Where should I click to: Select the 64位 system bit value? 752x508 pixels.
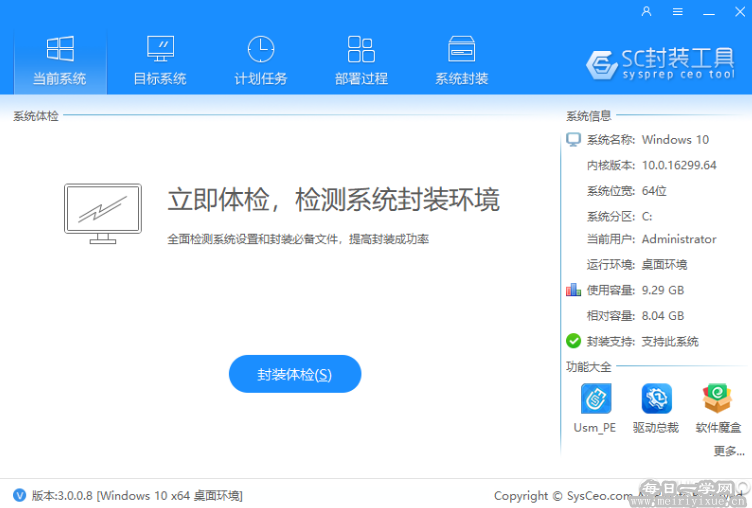tap(654, 191)
